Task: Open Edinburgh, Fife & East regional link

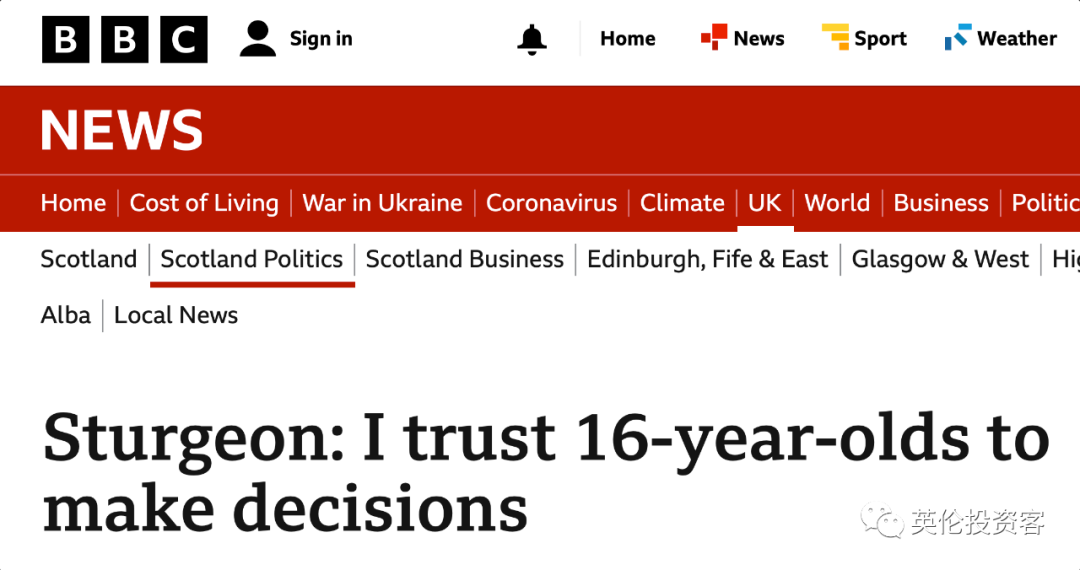Action: click(707, 260)
